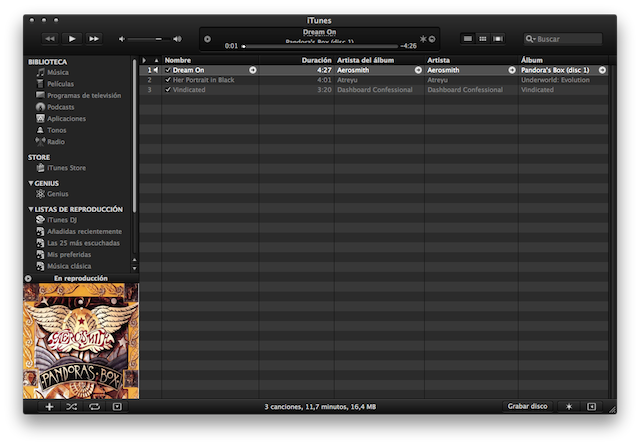Image resolution: width=640 pixels, height=446 pixels.
Task: Click the ascending sort indicator column
Action: click(156, 60)
